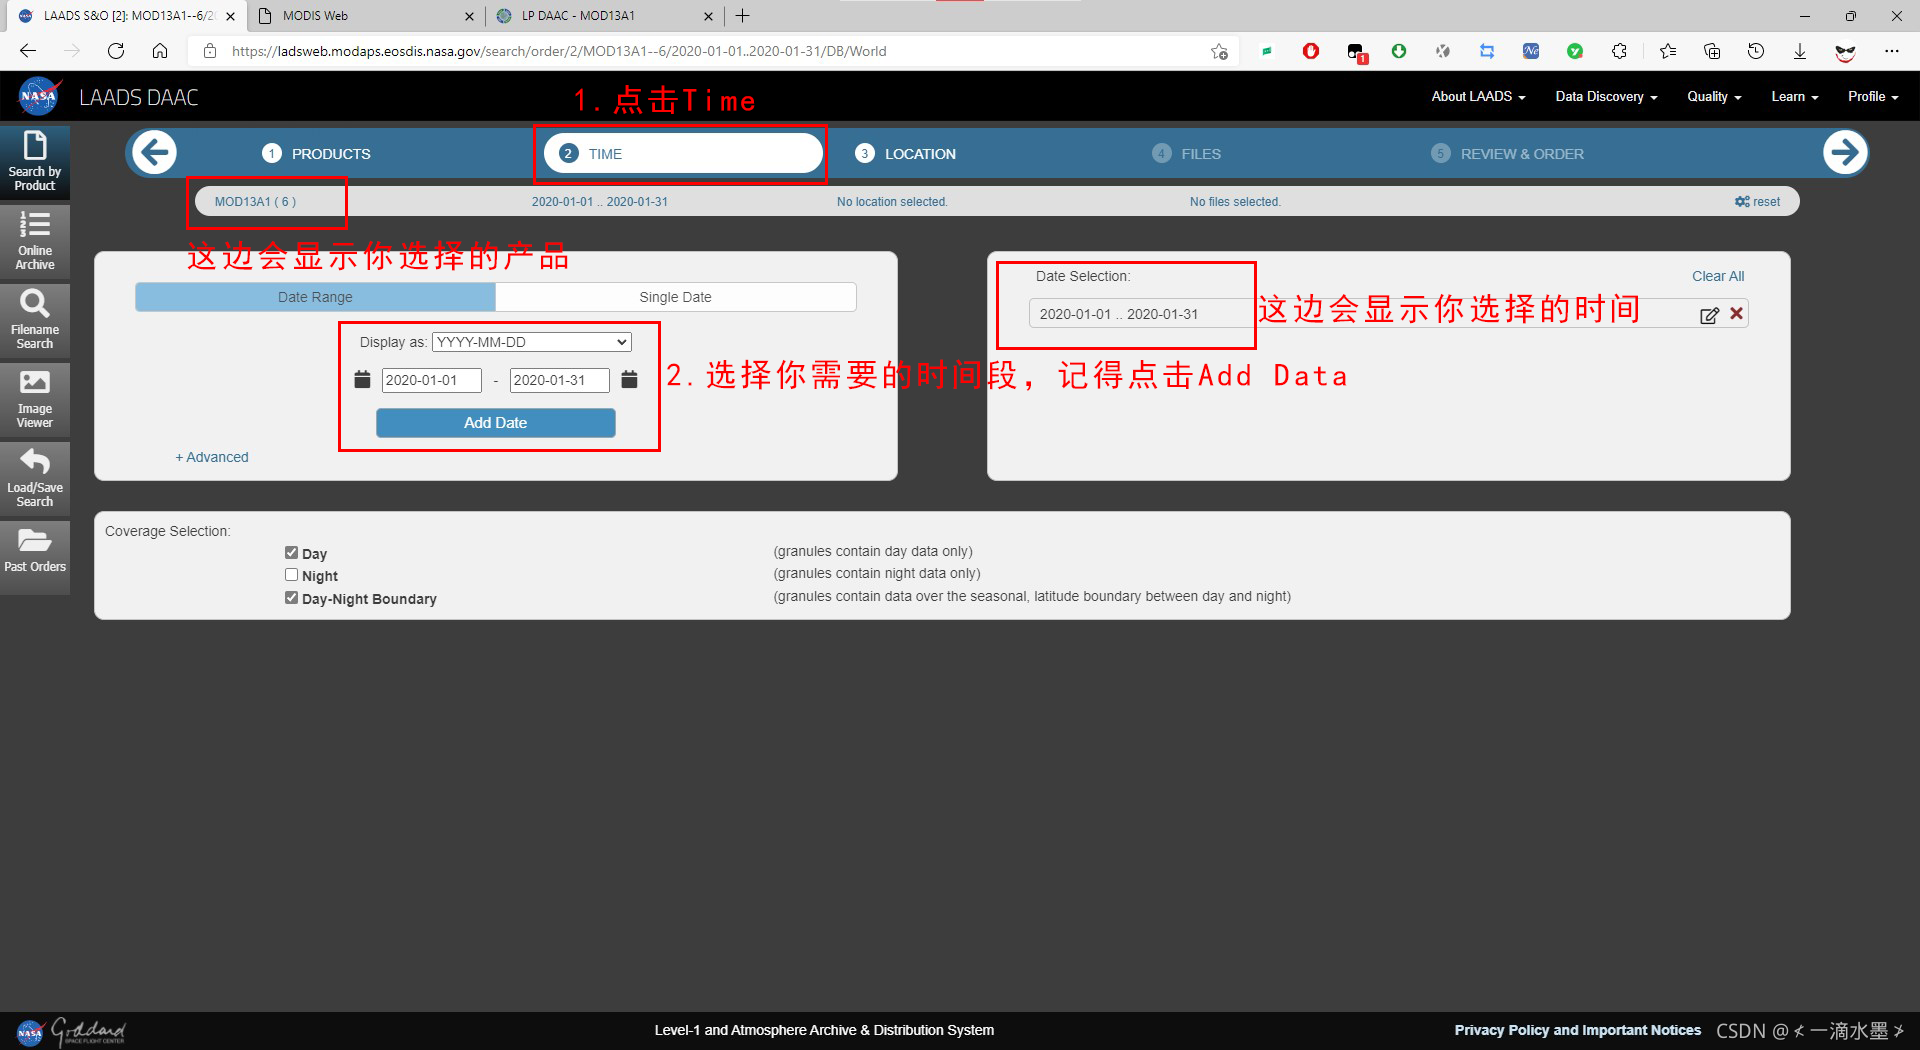Switch to Date Range mode
The height and width of the screenshot is (1050, 1920).
(x=315, y=297)
